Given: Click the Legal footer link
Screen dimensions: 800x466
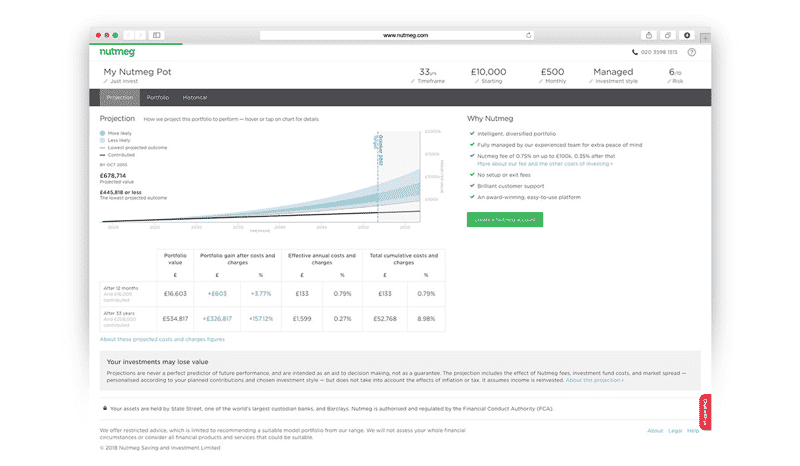Looking at the screenshot, I should point(675,431).
